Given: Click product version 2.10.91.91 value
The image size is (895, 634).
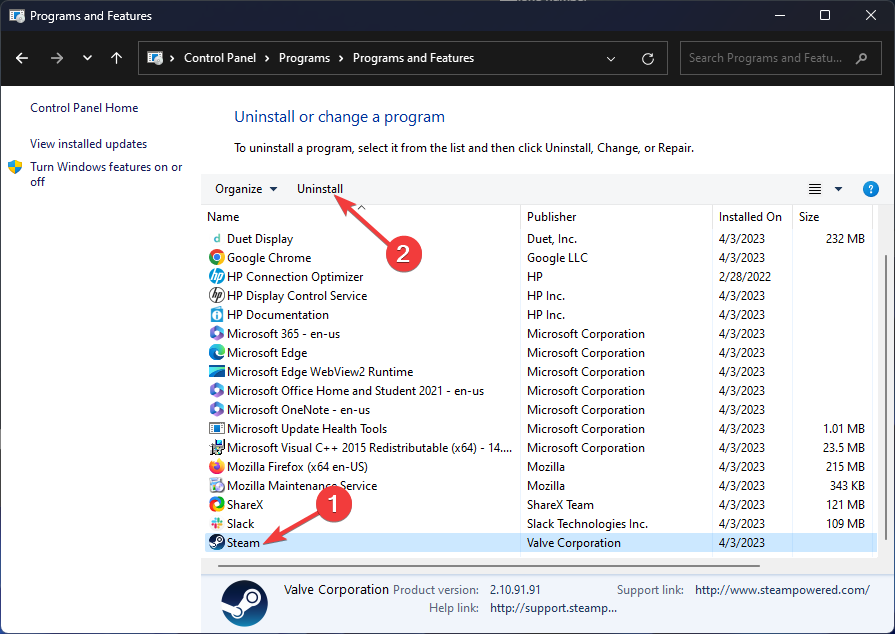Looking at the screenshot, I should coord(515,590).
